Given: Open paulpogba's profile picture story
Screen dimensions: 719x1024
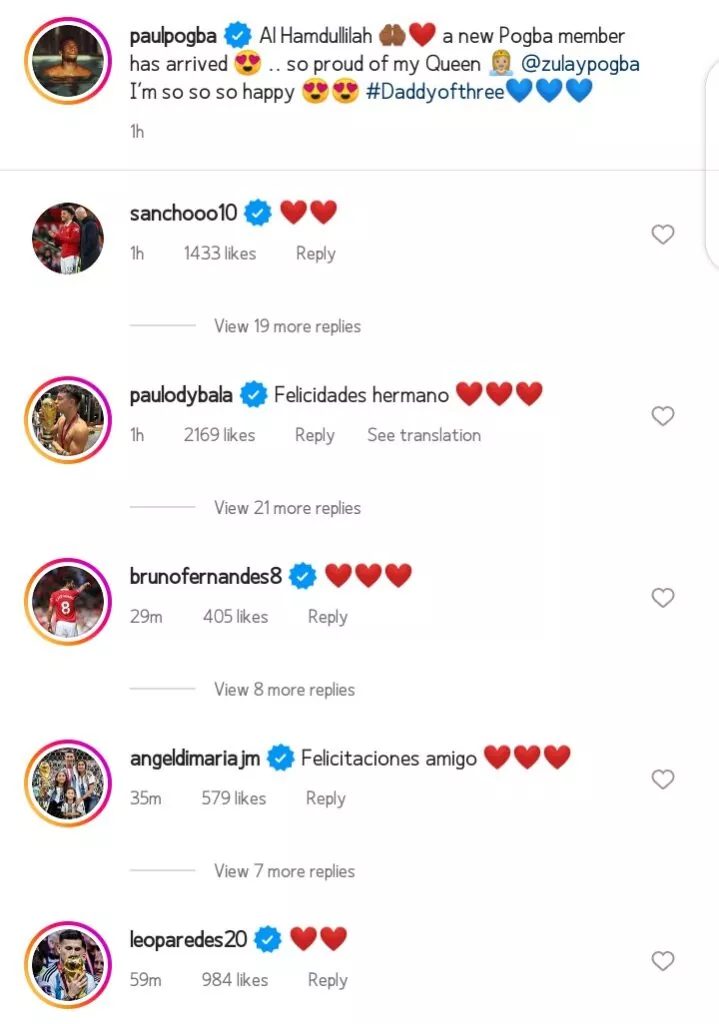Looking at the screenshot, I should 68,61.
